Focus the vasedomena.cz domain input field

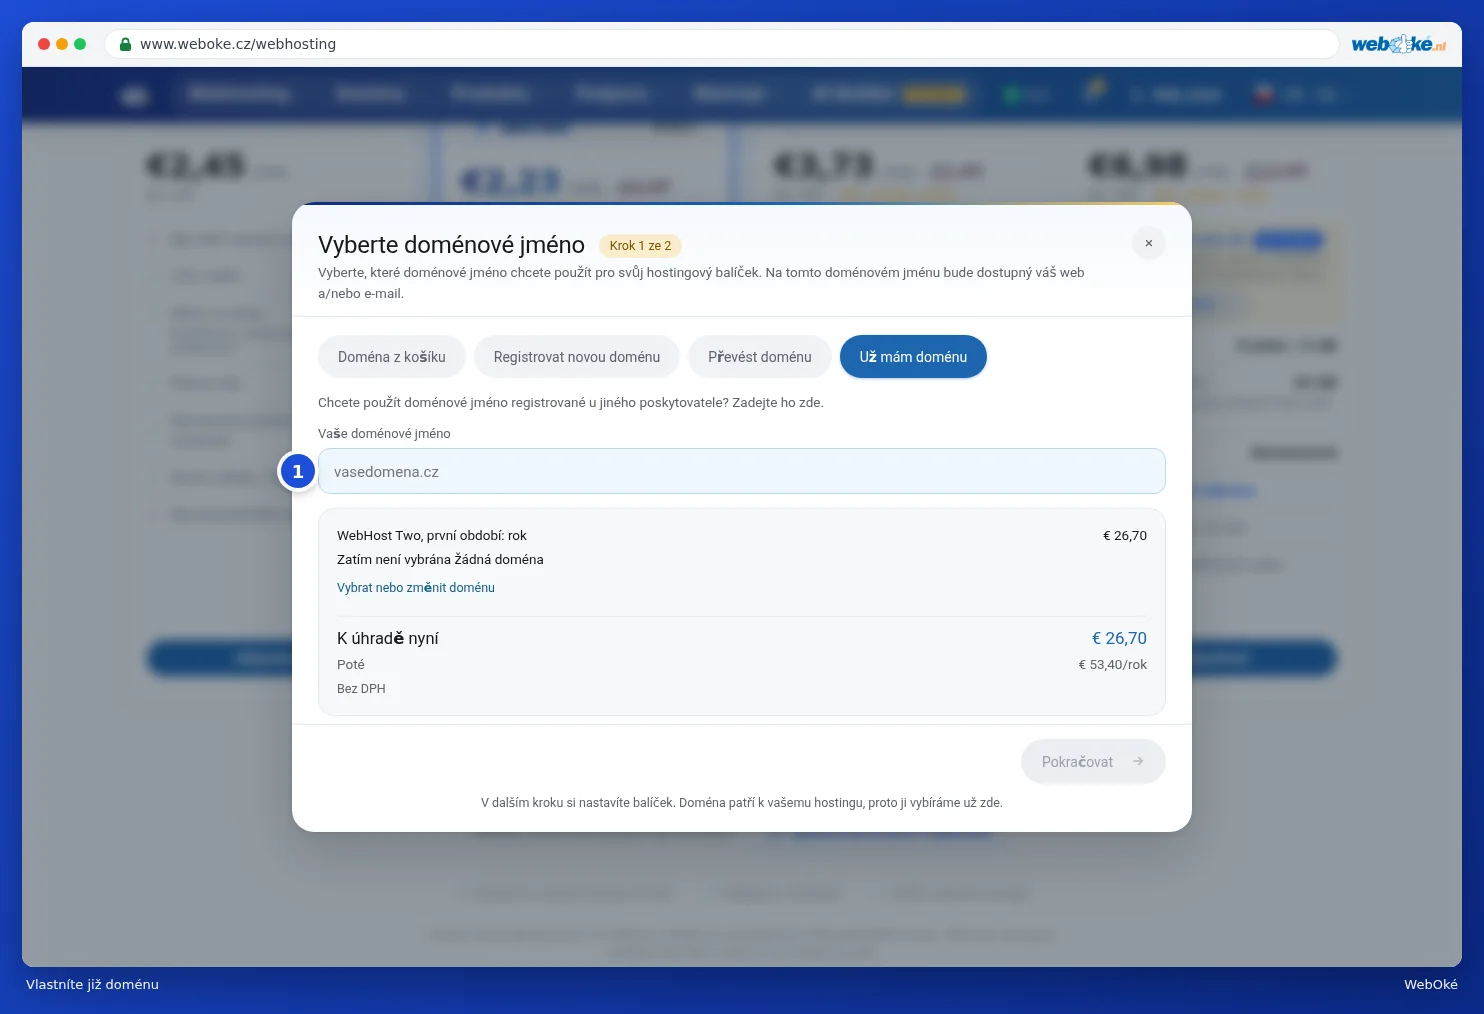tap(742, 471)
